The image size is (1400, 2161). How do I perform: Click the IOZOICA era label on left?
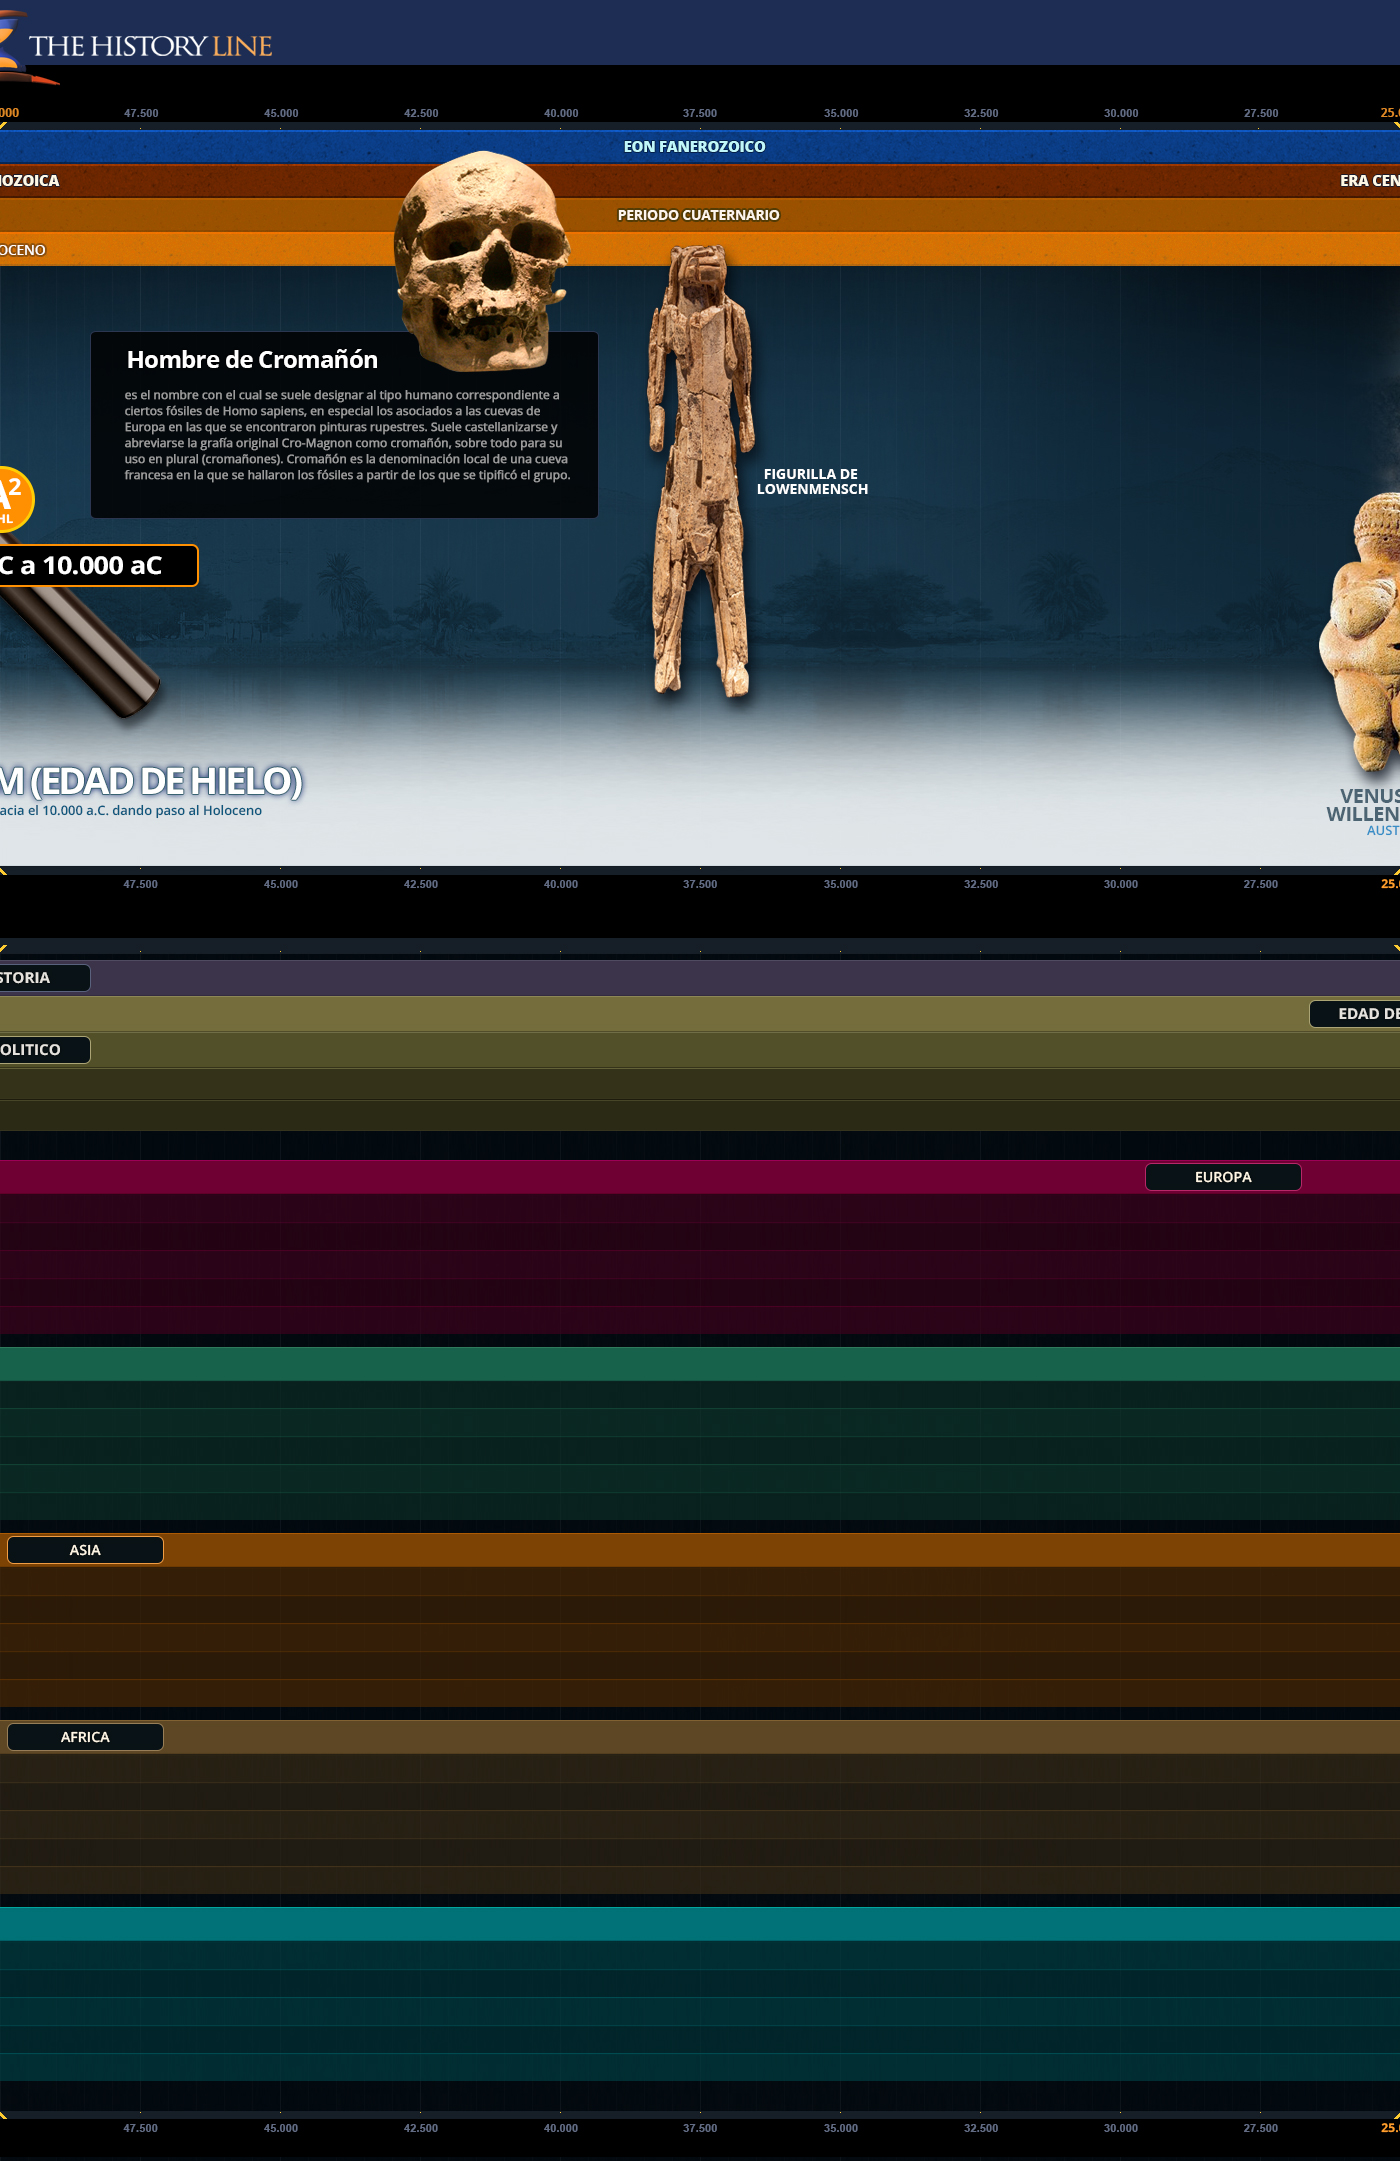click(x=30, y=181)
